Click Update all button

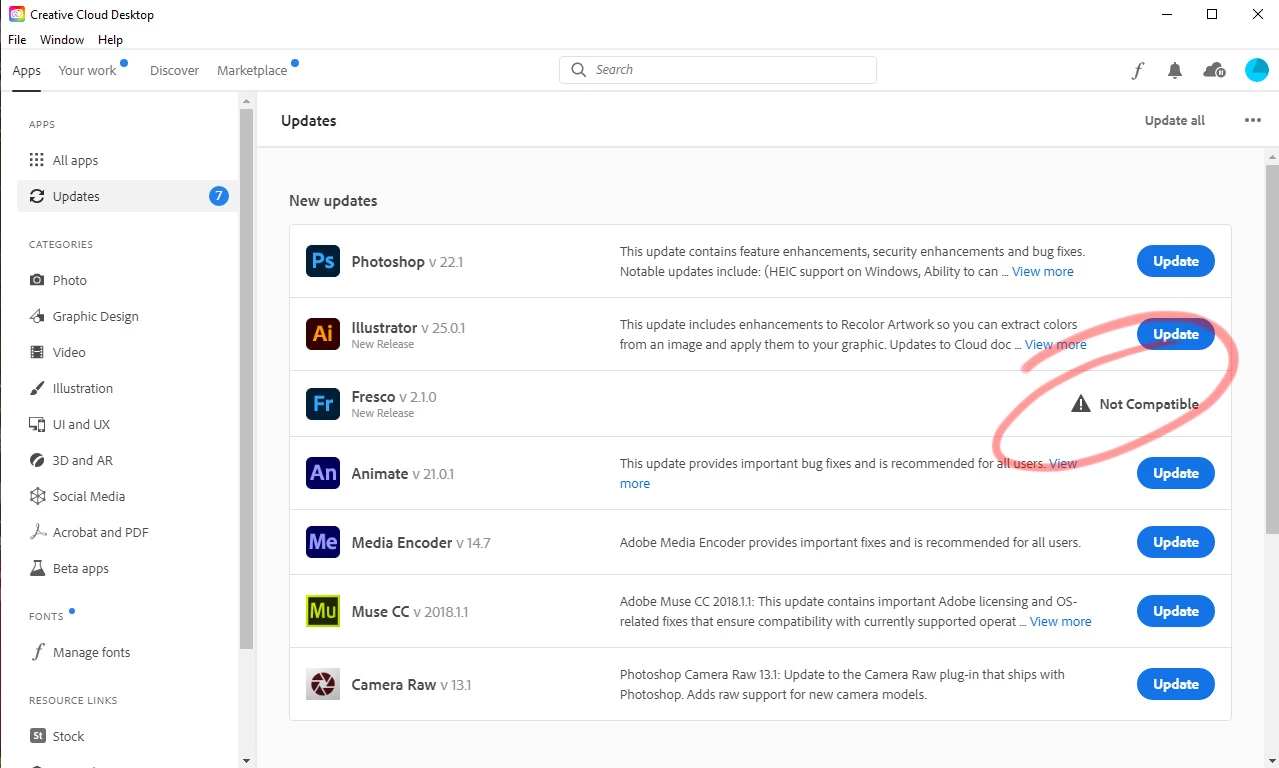(x=1174, y=120)
